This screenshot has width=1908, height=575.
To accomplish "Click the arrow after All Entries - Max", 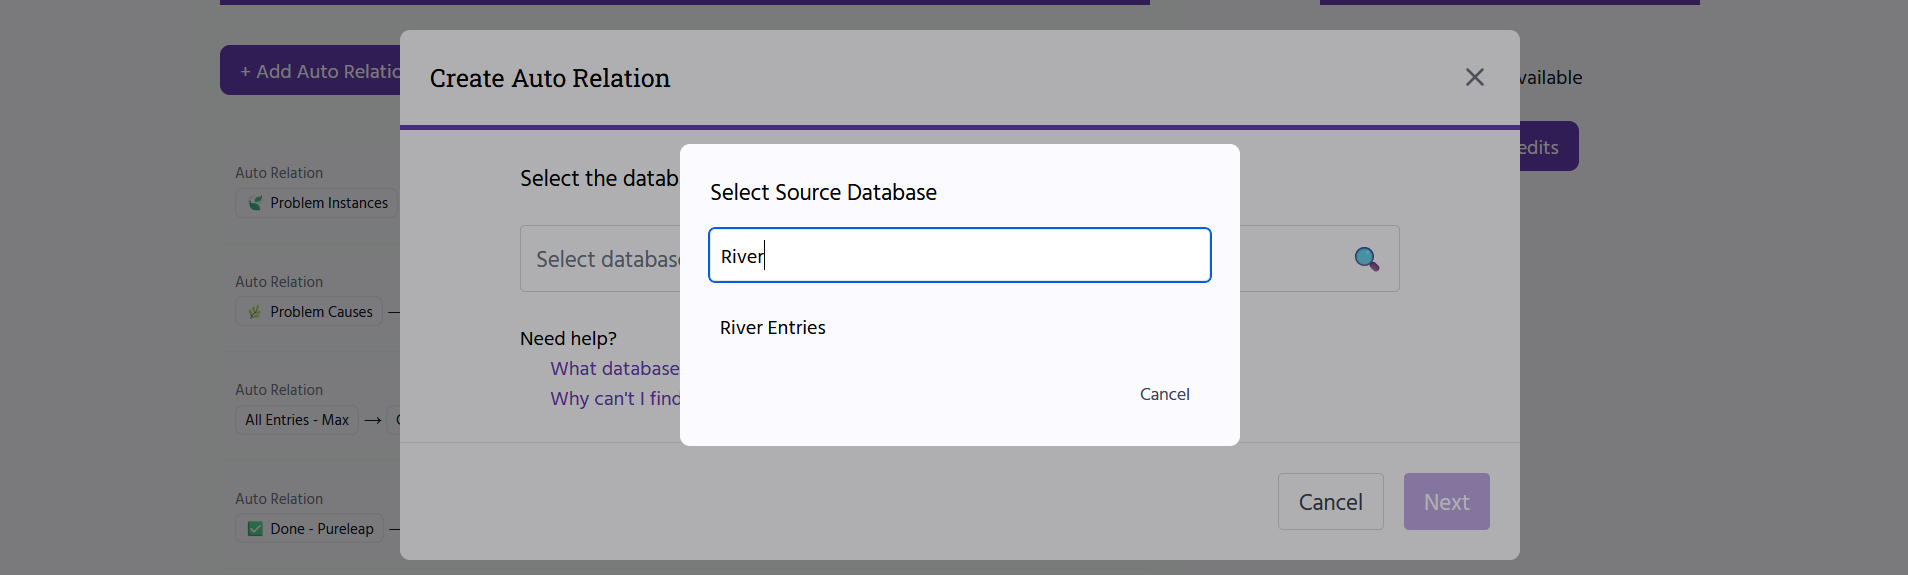I will 373,421.
